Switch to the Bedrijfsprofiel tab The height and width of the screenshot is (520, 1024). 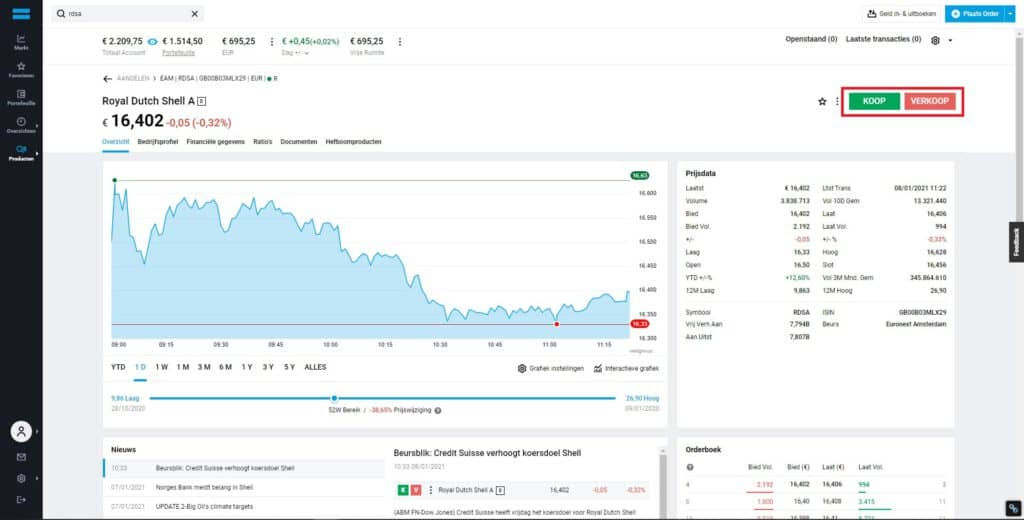[157, 142]
